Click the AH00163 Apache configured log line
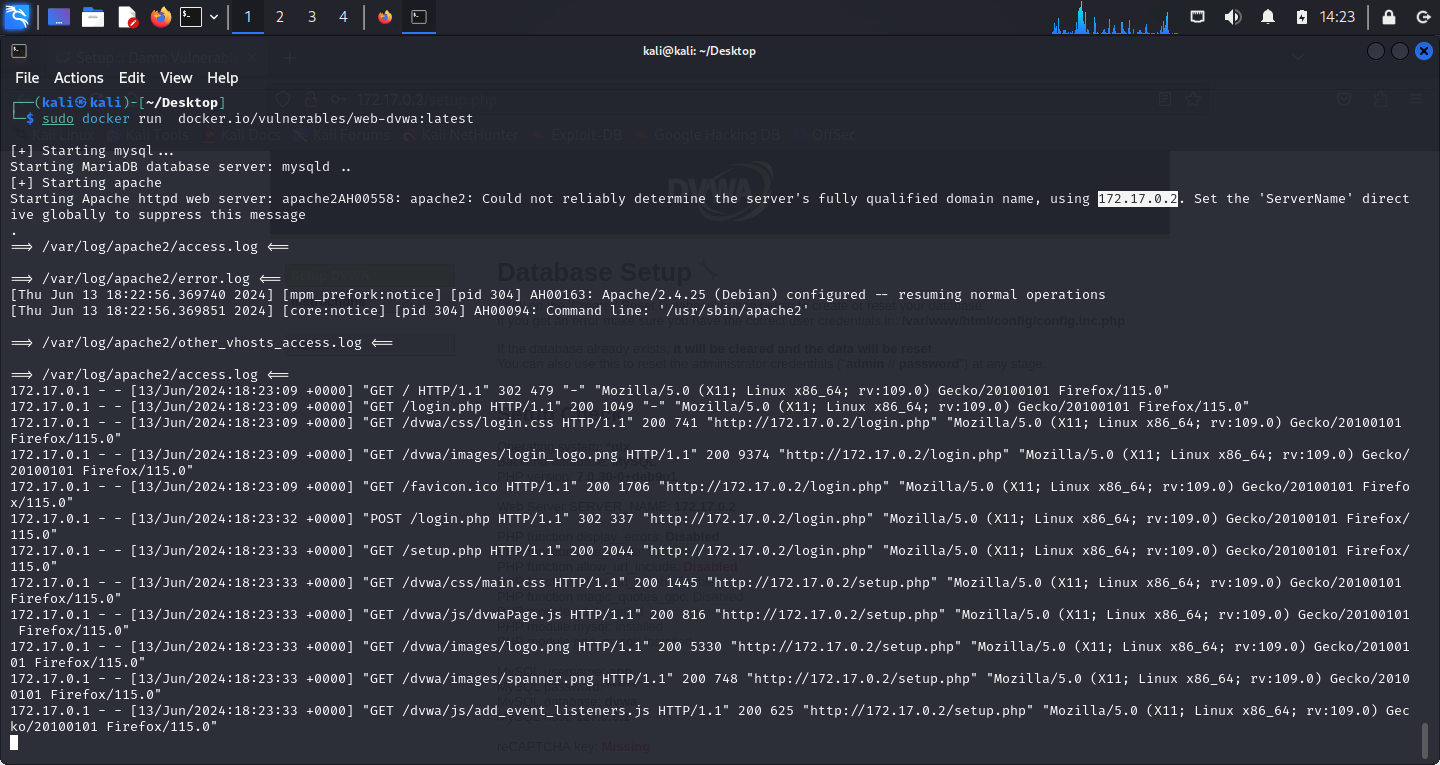 click(x=558, y=294)
